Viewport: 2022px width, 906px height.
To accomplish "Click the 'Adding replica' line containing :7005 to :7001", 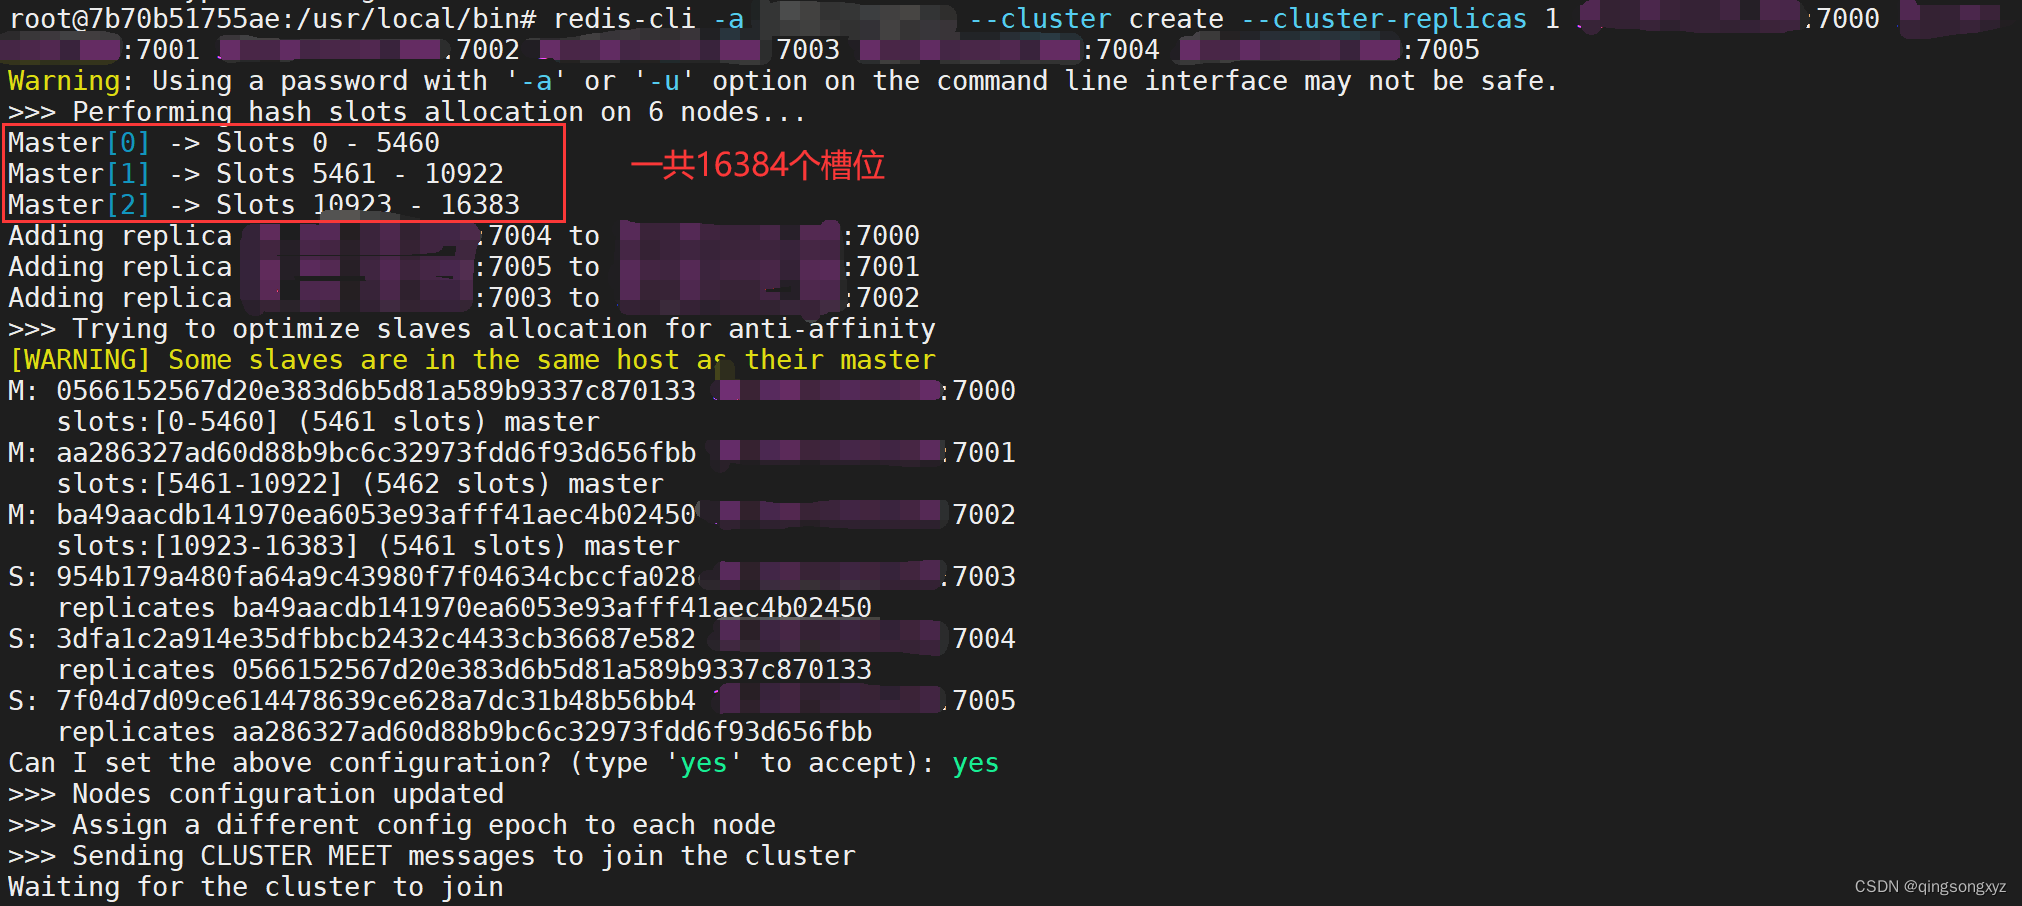I will click(x=464, y=267).
